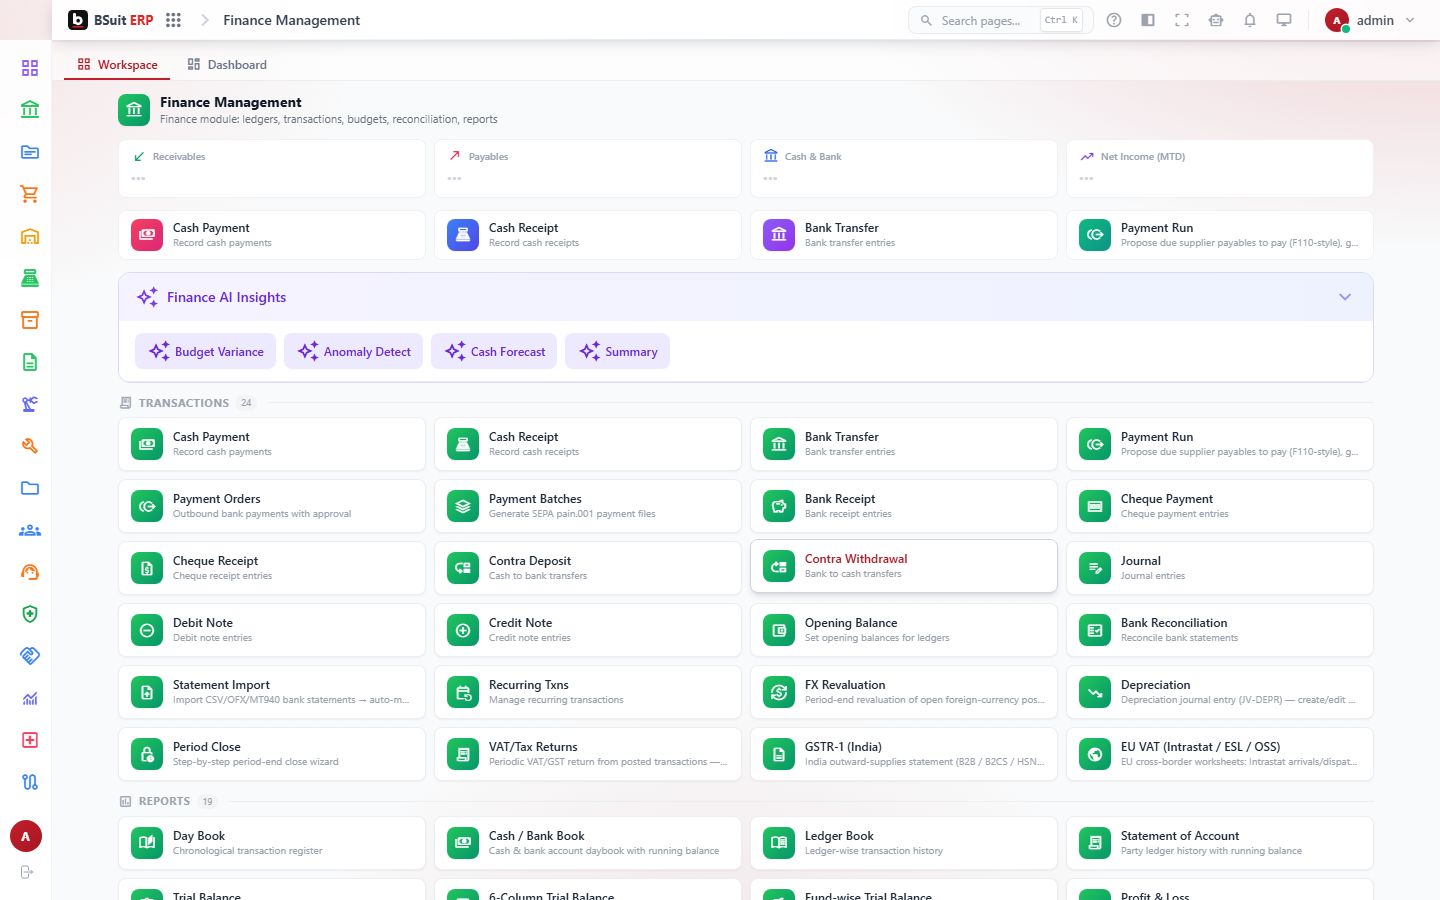Switch to the Dashboard tab
Image resolution: width=1440 pixels, height=900 pixels.
227,65
